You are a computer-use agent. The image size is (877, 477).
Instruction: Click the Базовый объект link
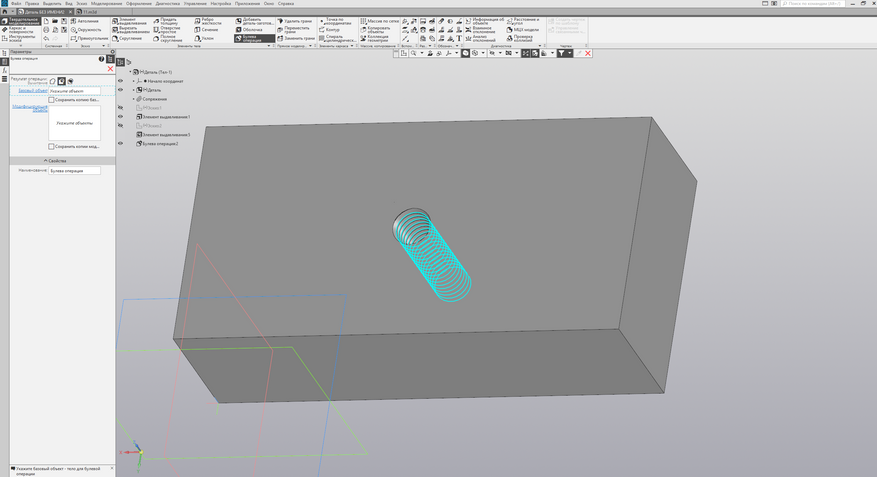tap(33, 91)
